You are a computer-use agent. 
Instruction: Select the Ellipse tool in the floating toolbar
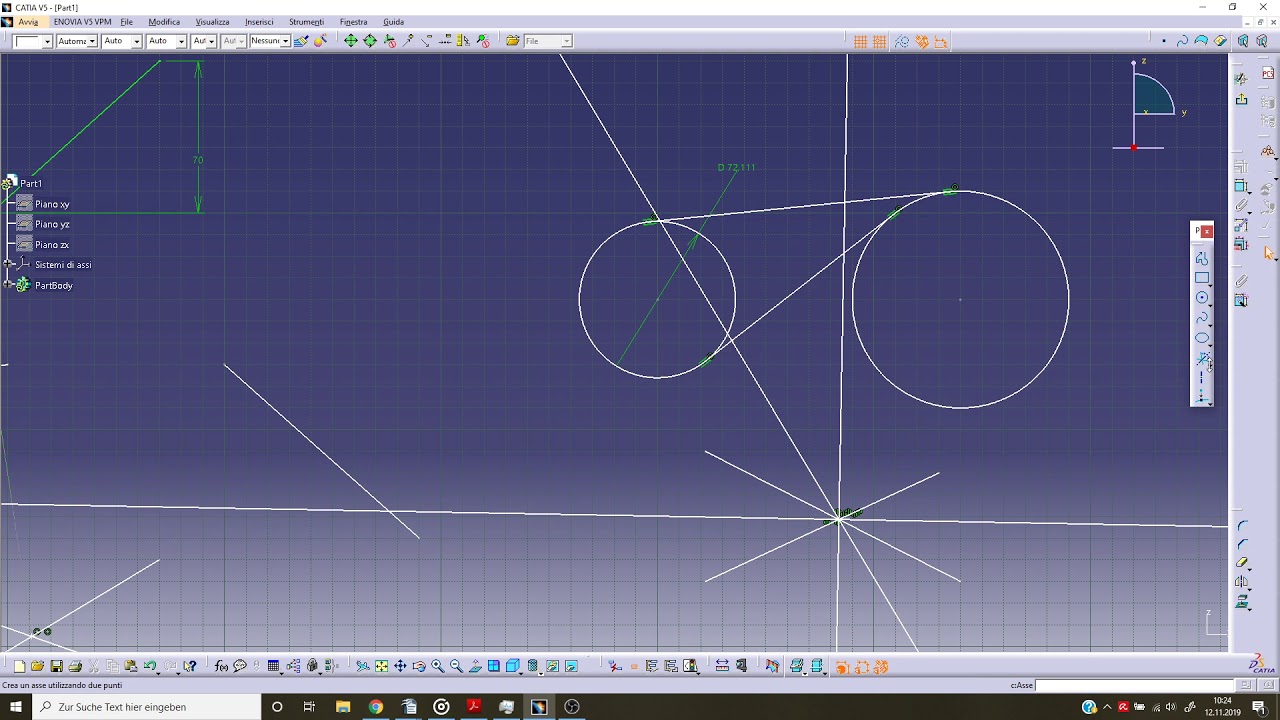pyautogui.click(x=1201, y=338)
